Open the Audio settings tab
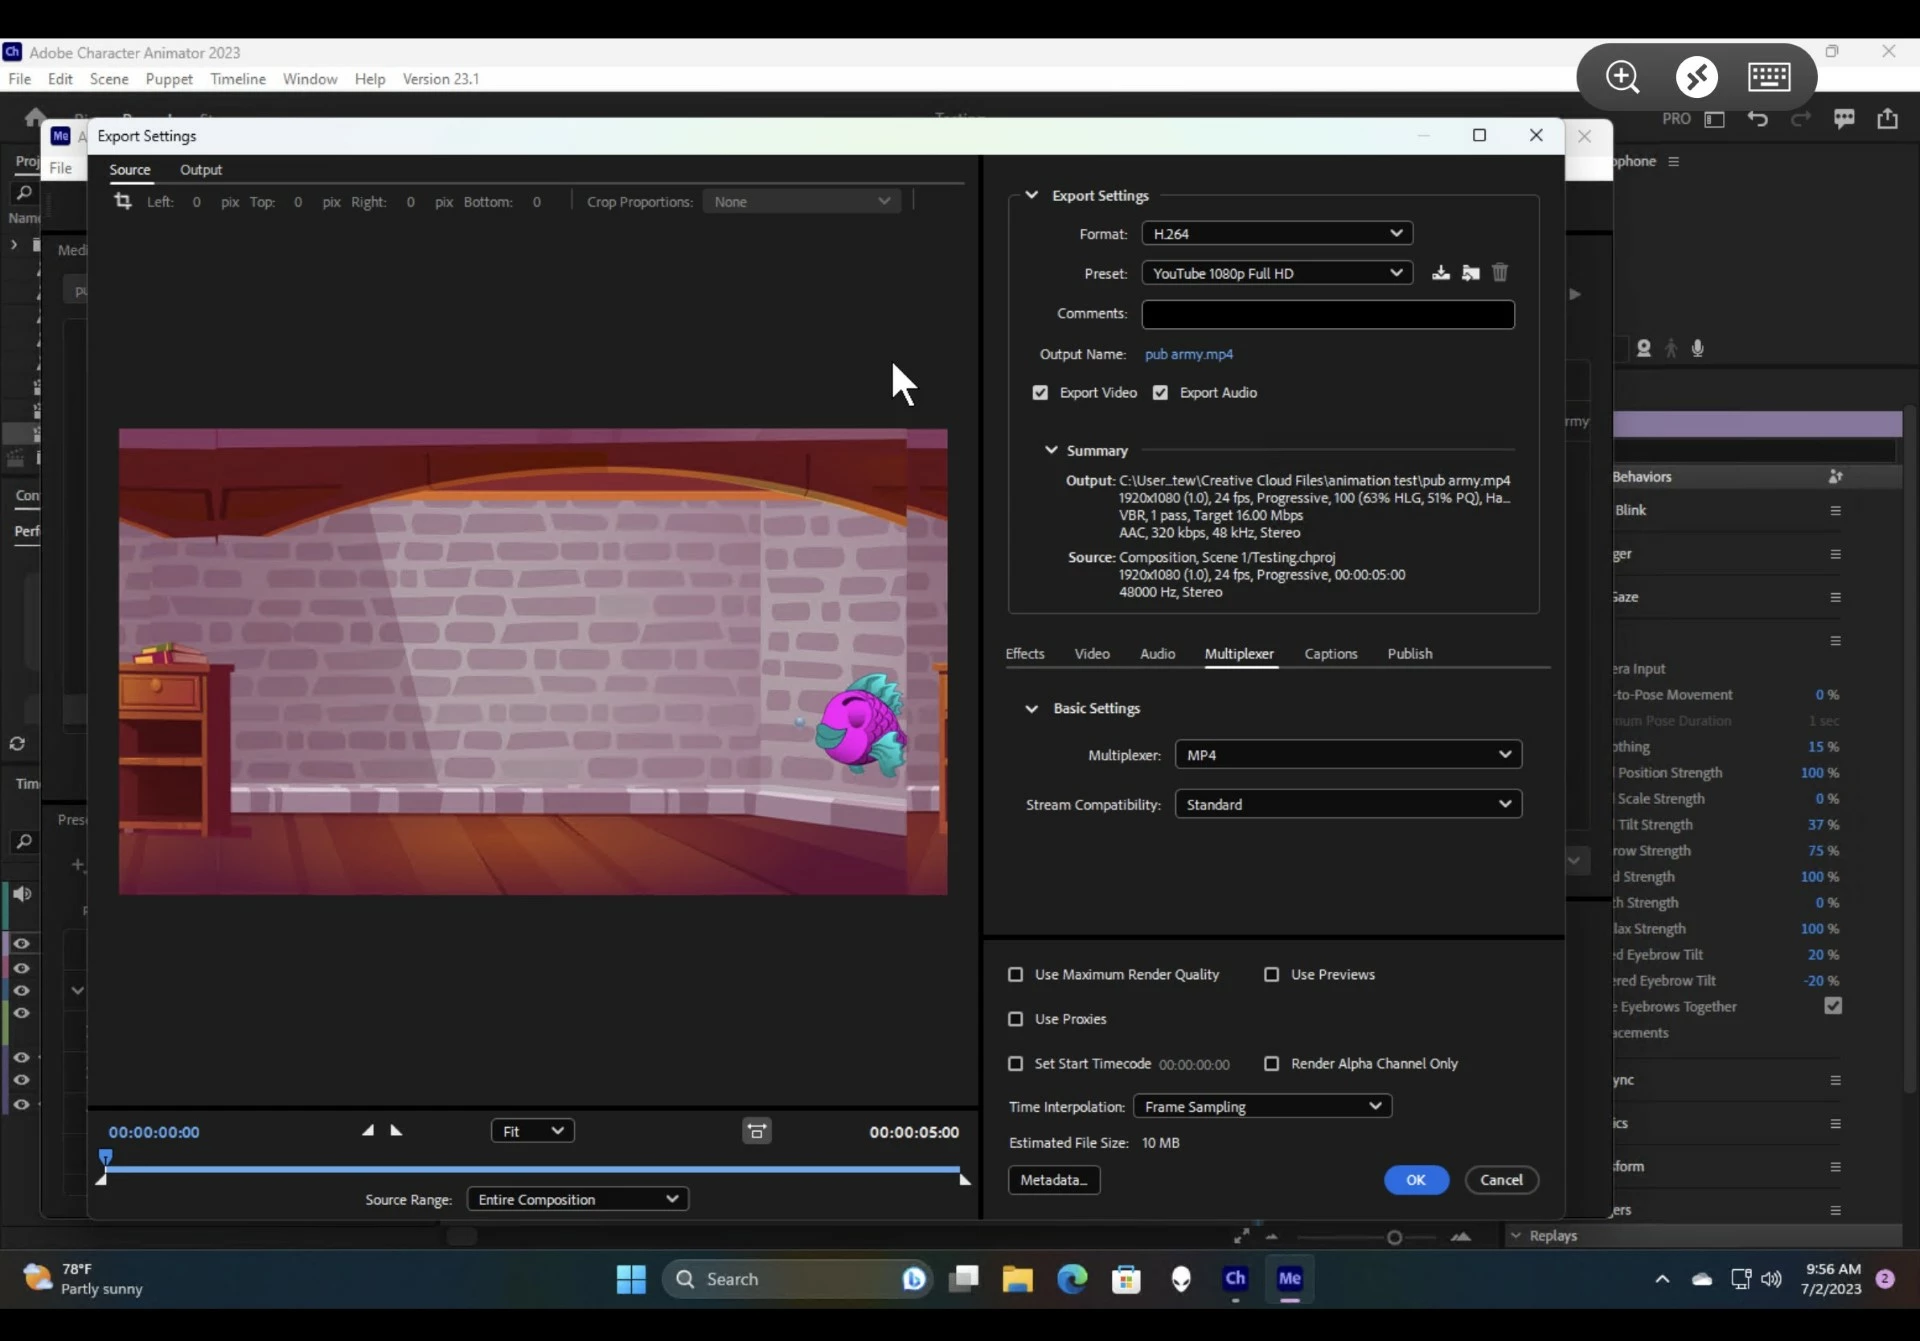Image resolution: width=1920 pixels, height=1341 pixels. tap(1157, 654)
